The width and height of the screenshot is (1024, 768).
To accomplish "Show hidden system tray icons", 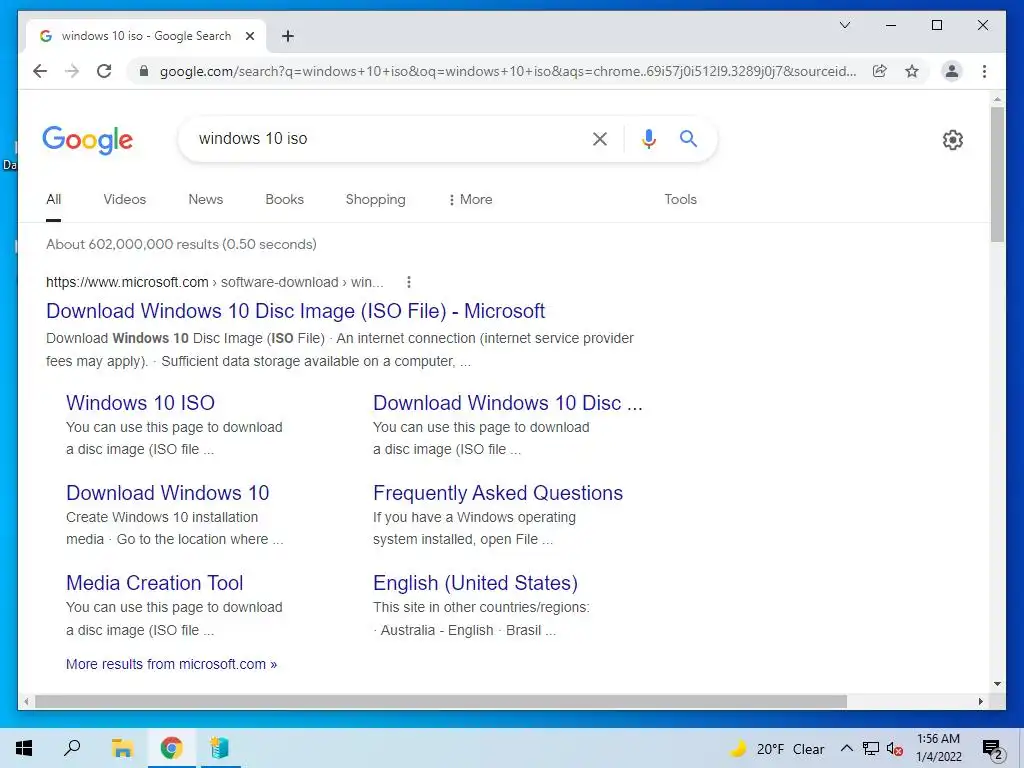I will [x=846, y=748].
